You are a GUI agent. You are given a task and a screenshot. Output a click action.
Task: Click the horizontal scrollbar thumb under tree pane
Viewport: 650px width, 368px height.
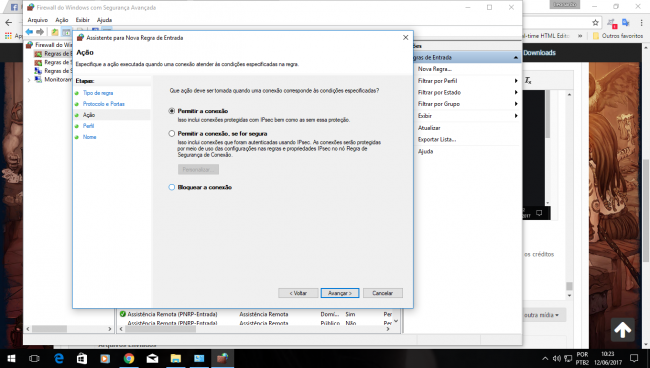(49, 329)
